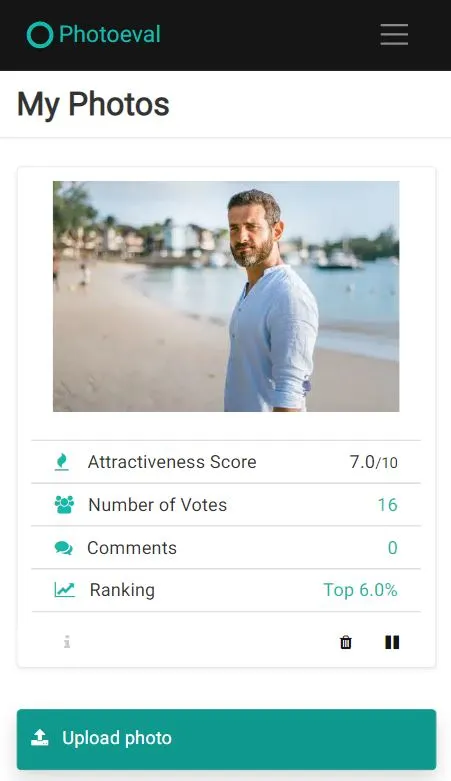This screenshot has width=451, height=781.
Task: Click the 16 votes count
Action: (387, 505)
